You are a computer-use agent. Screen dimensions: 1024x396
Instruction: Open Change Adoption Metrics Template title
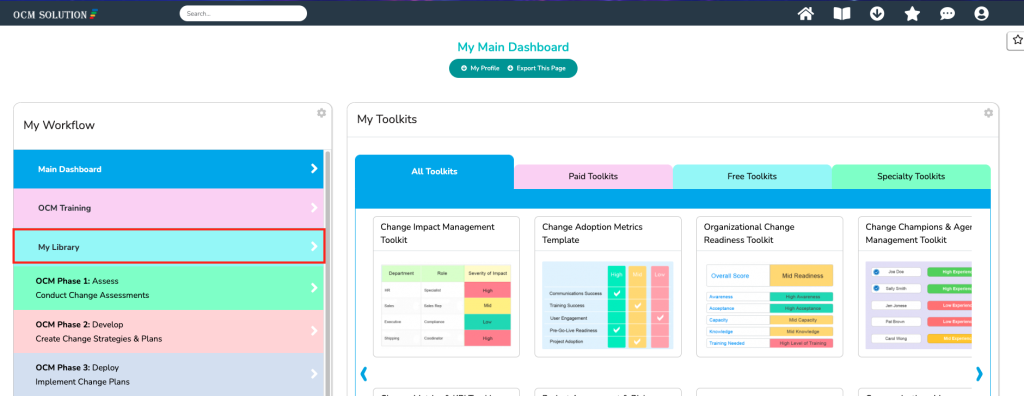[592, 233]
